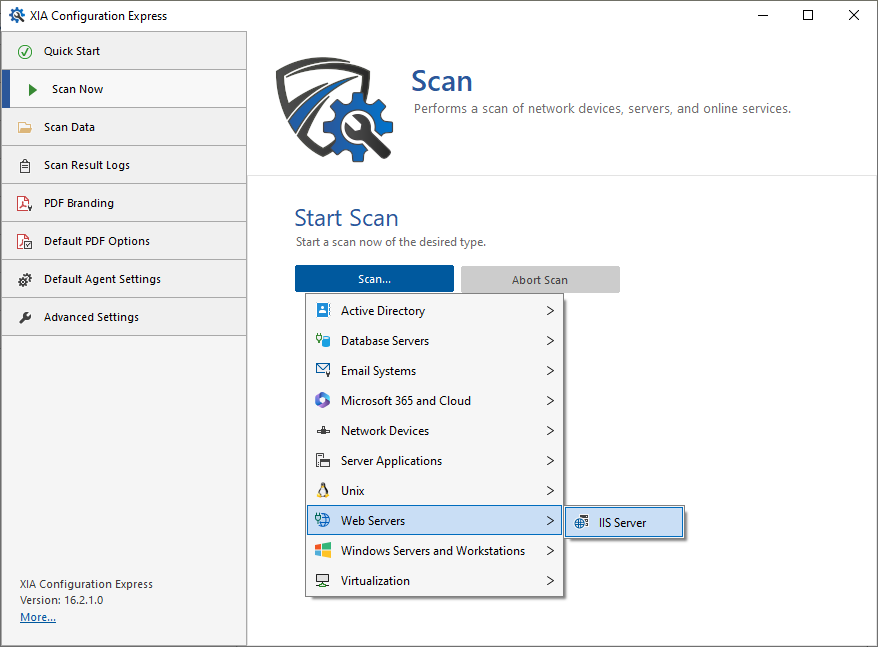The width and height of the screenshot is (878, 647).
Task: Expand the Microsoft 365 and Cloud arrow
Action: point(550,401)
